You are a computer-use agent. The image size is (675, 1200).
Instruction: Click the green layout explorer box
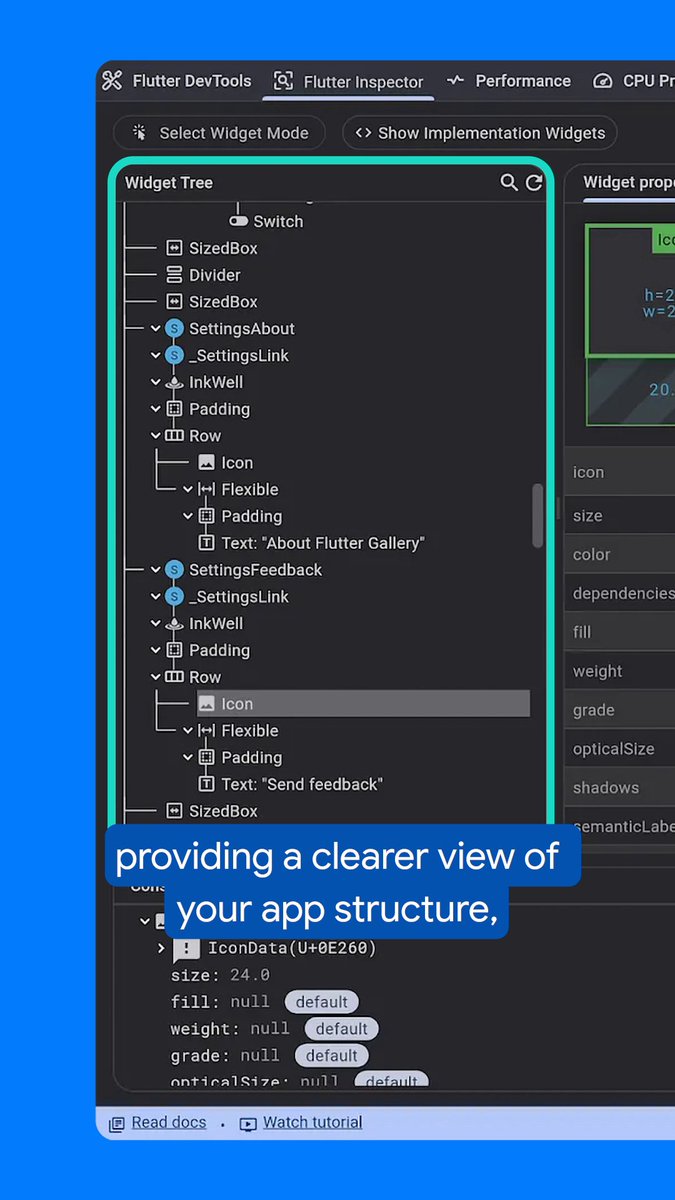tap(630, 290)
